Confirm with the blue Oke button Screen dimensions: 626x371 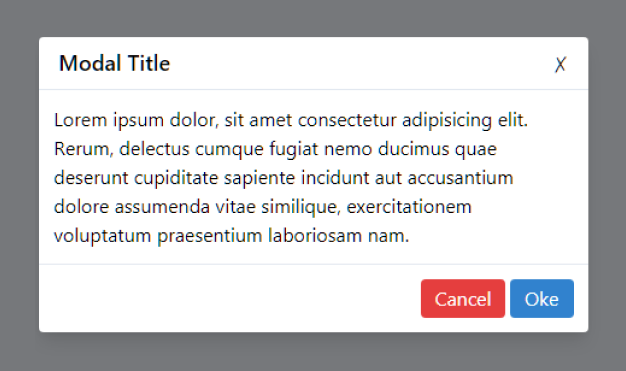tap(542, 299)
